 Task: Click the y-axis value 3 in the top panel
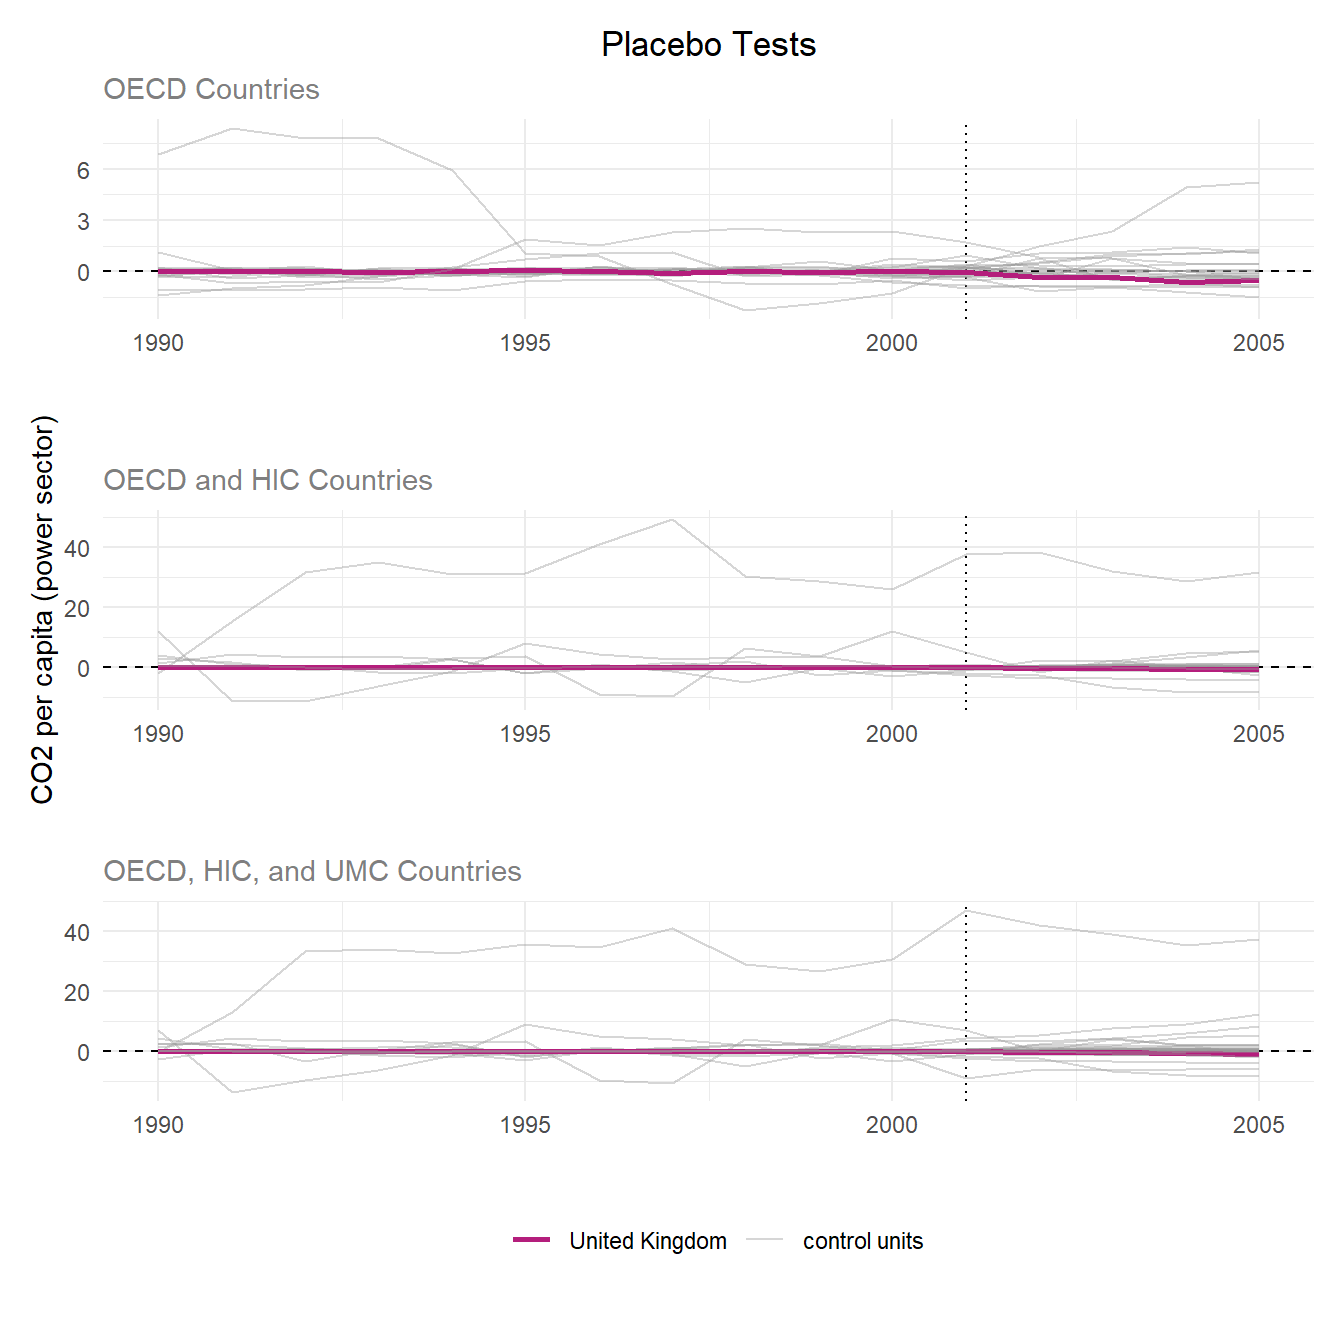(83, 222)
